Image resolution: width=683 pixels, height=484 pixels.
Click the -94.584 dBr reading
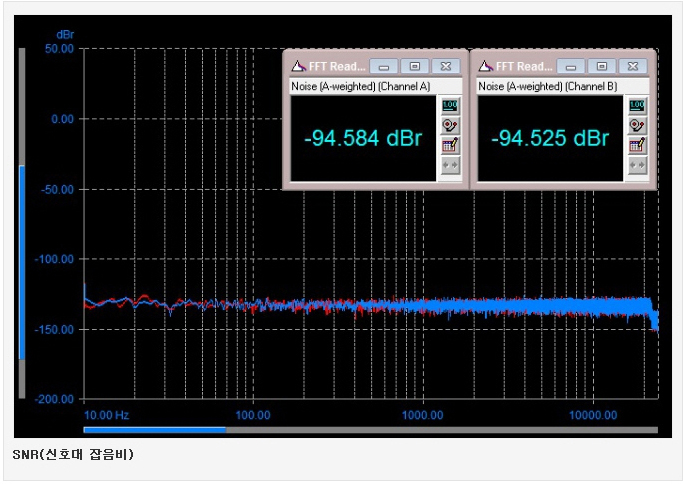tap(363, 138)
